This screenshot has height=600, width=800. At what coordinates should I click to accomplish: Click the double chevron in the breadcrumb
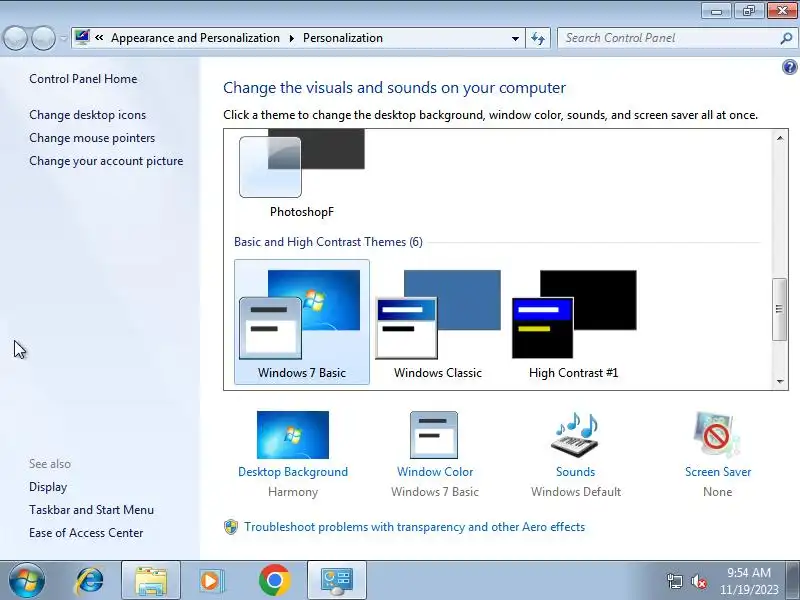point(99,37)
